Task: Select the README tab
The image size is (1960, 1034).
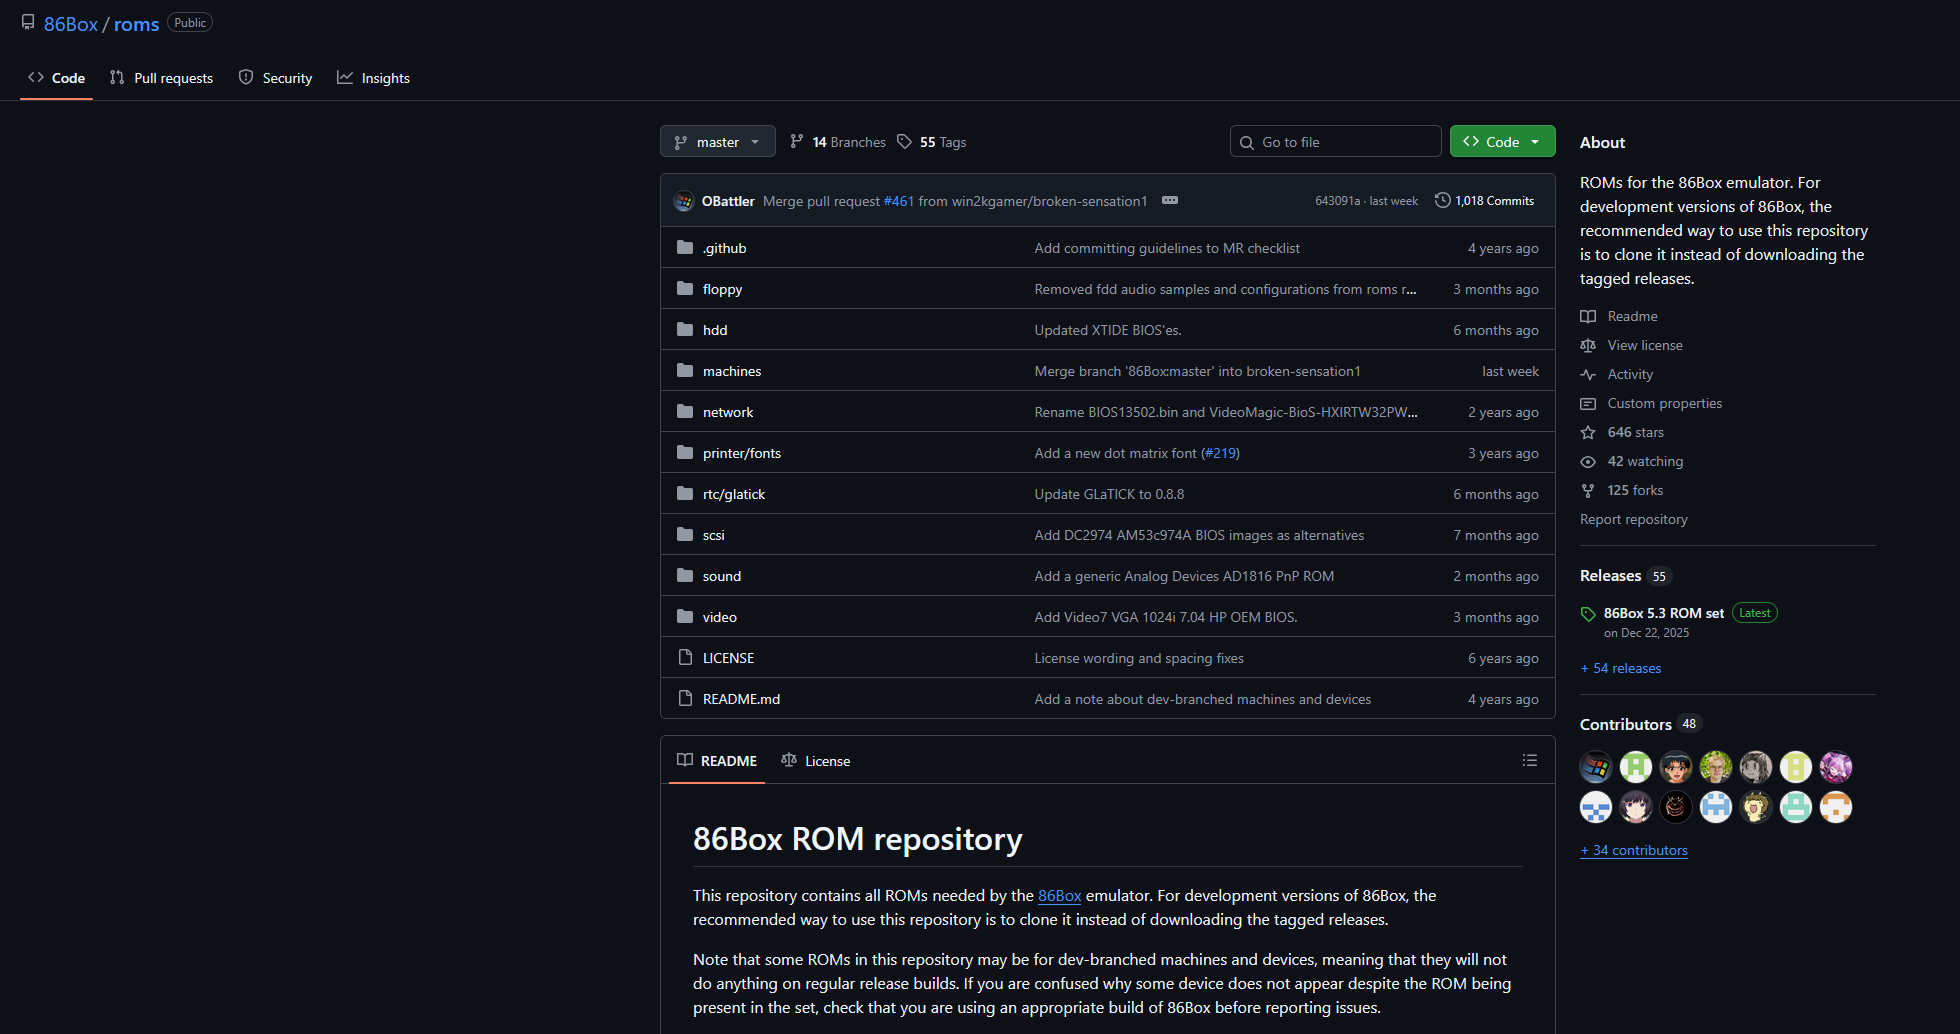Action: pos(717,761)
